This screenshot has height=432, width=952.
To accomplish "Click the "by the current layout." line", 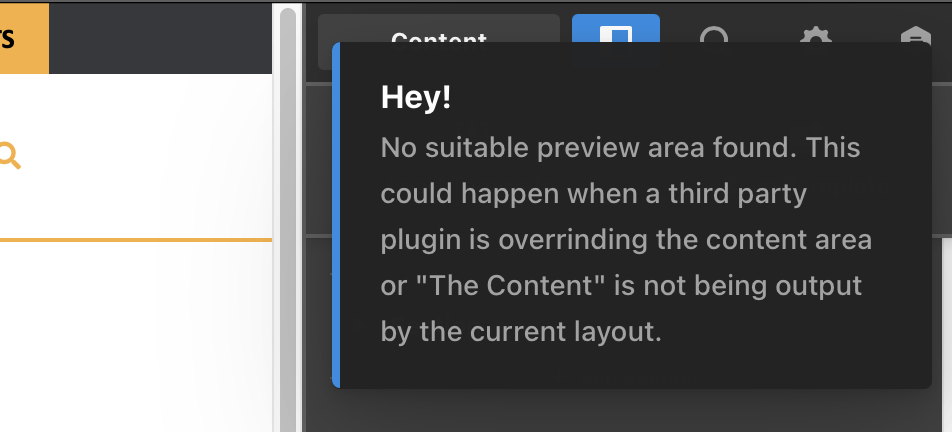I will pyautogui.click(x=521, y=332).
